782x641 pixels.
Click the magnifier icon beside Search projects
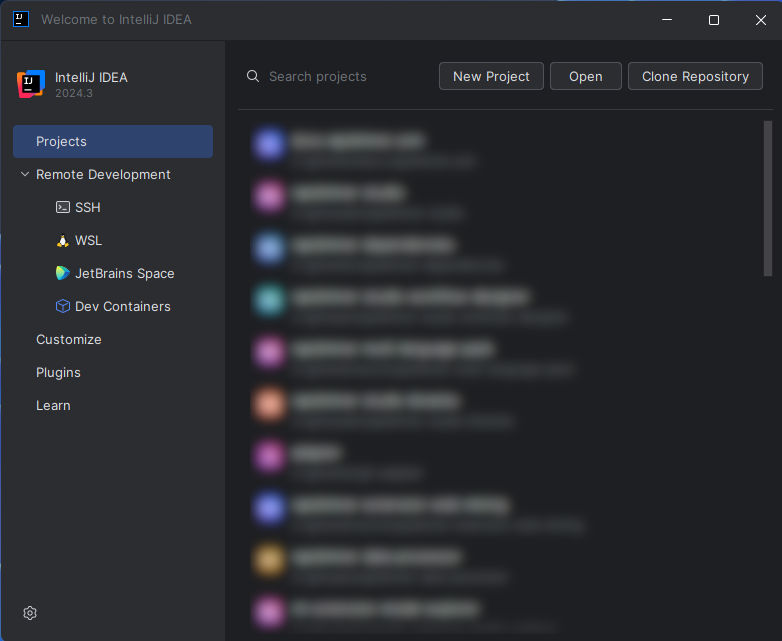point(254,77)
